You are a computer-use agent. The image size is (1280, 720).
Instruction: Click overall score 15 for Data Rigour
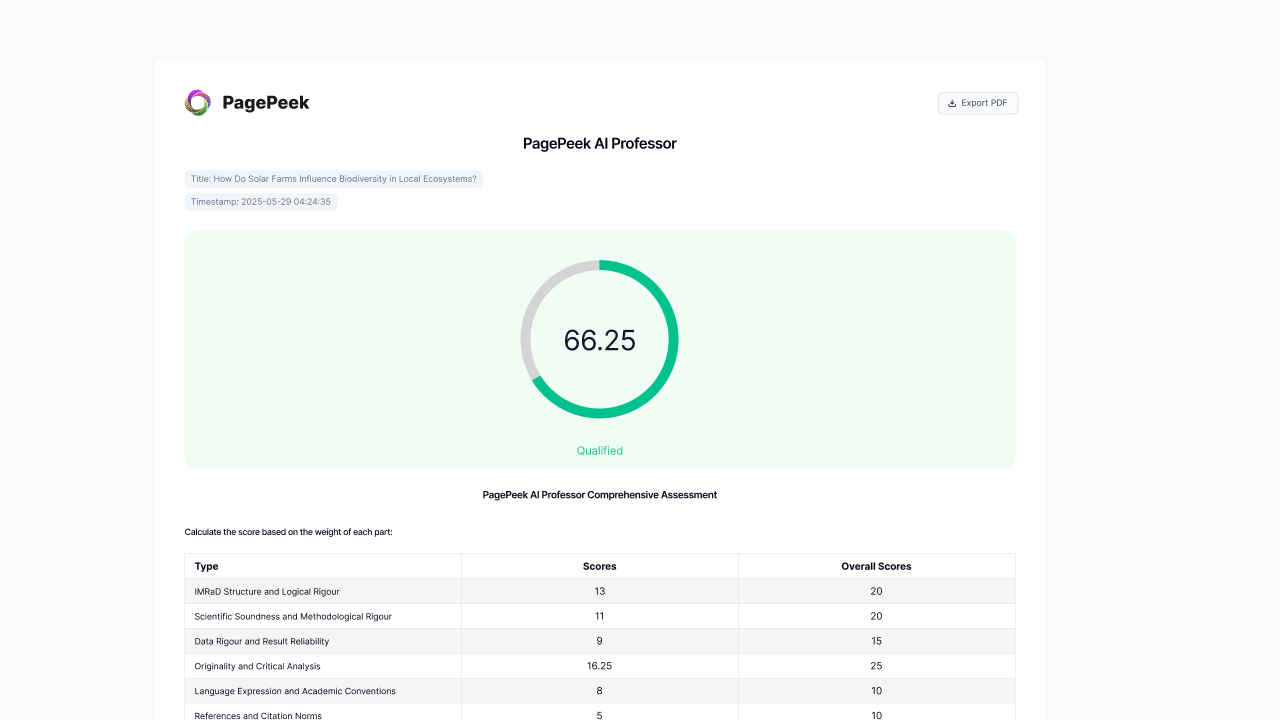[x=876, y=641]
